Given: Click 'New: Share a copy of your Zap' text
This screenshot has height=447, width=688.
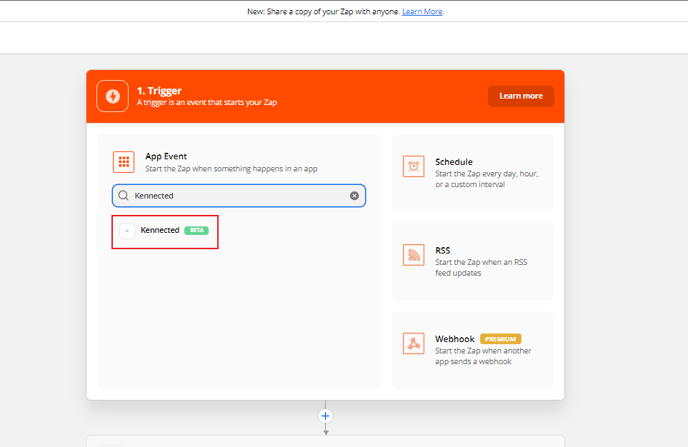Looking at the screenshot, I should pyautogui.click(x=324, y=11).
